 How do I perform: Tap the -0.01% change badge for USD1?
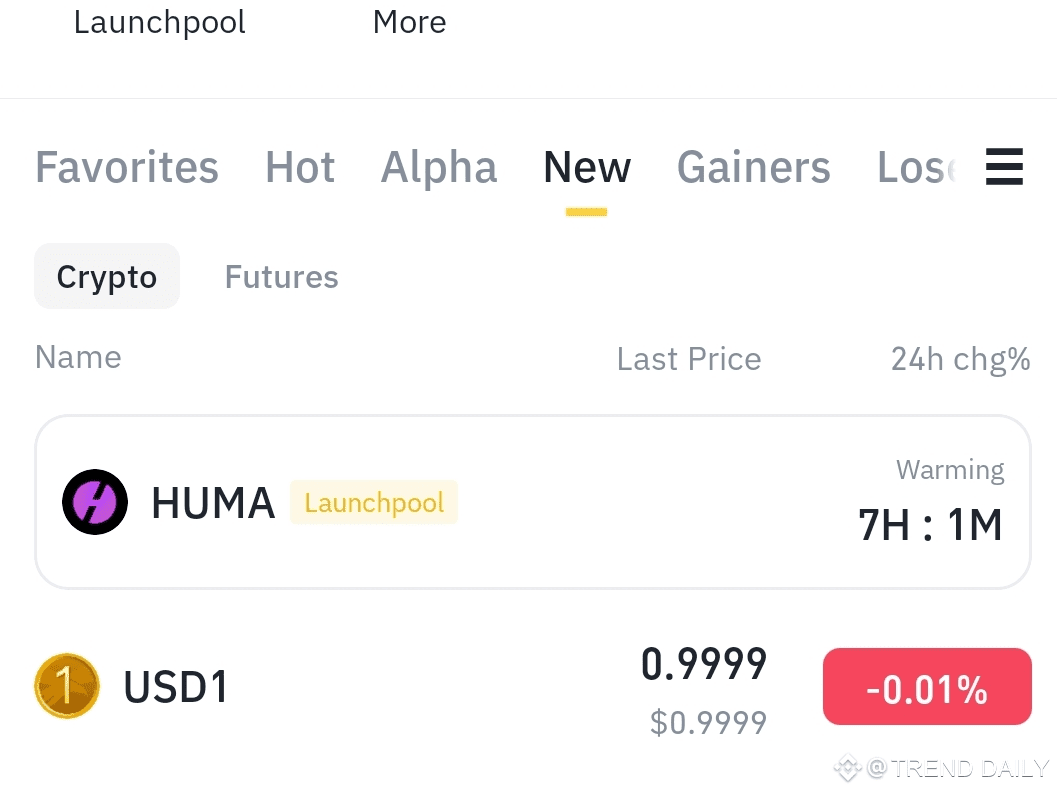[x=926, y=686]
